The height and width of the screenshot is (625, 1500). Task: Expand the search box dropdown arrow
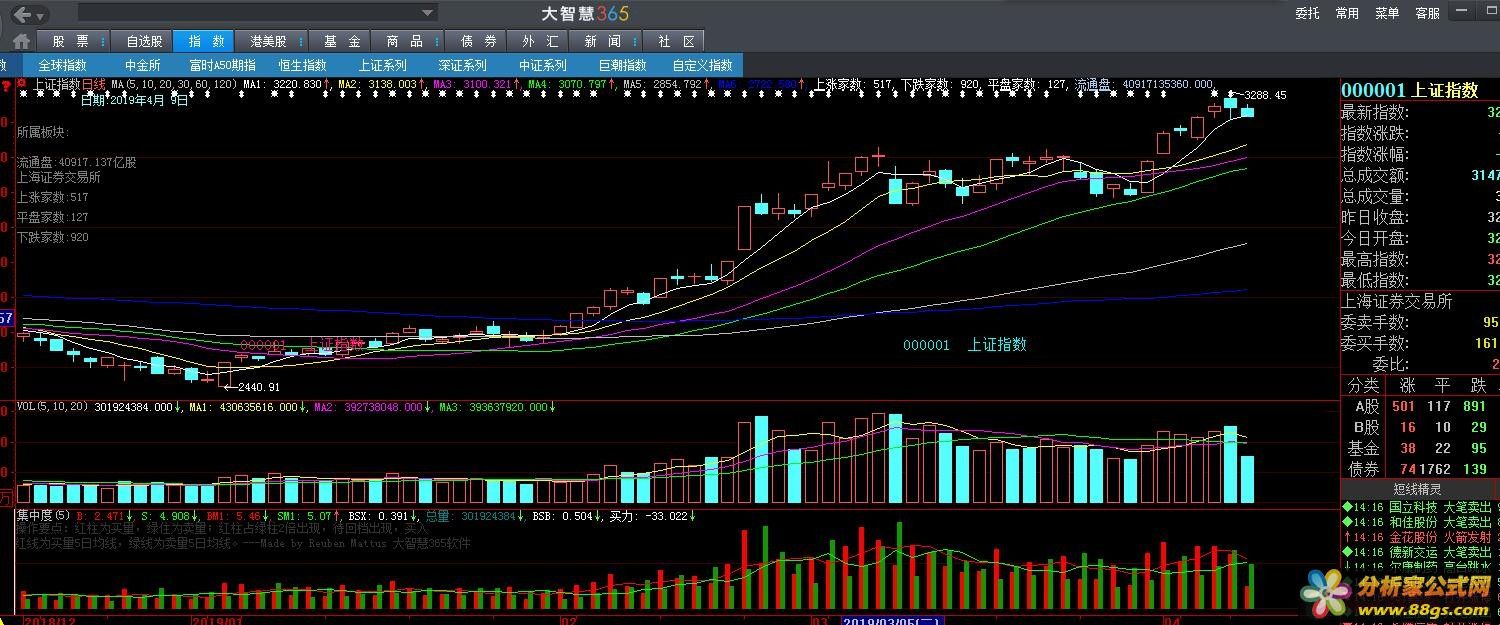point(428,13)
